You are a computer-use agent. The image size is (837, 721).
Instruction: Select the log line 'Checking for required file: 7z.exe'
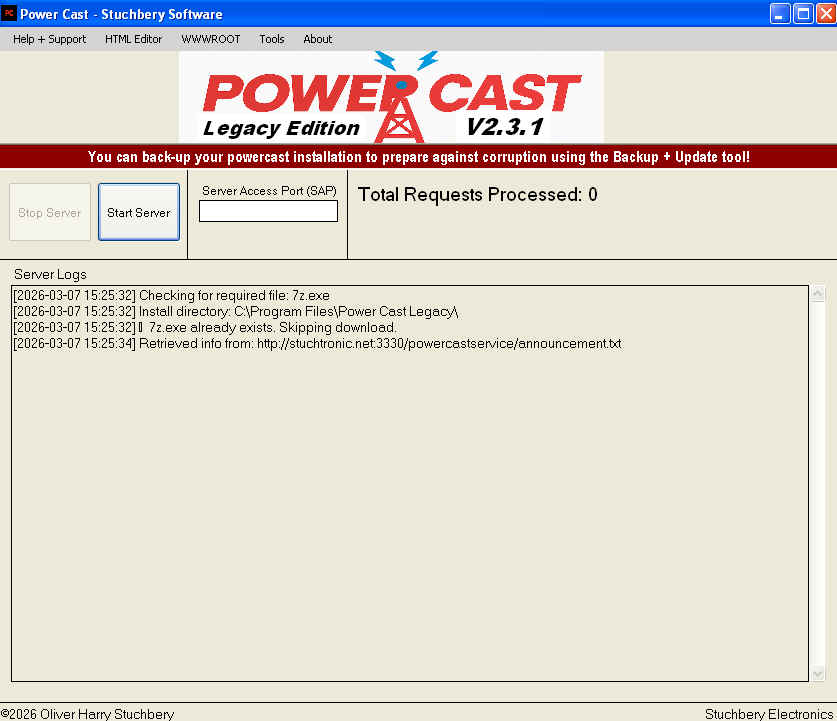[171, 296]
